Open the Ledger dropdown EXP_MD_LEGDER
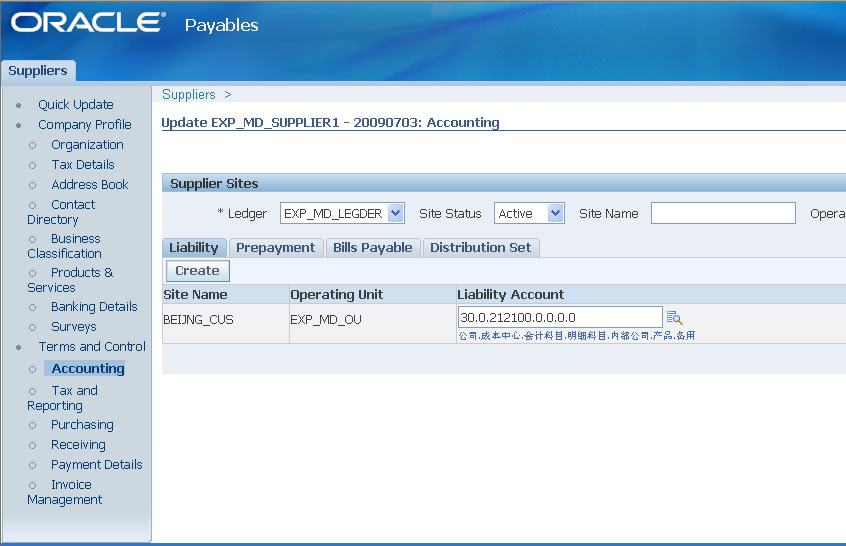The image size is (846, 546). click(x=342, y=213)
